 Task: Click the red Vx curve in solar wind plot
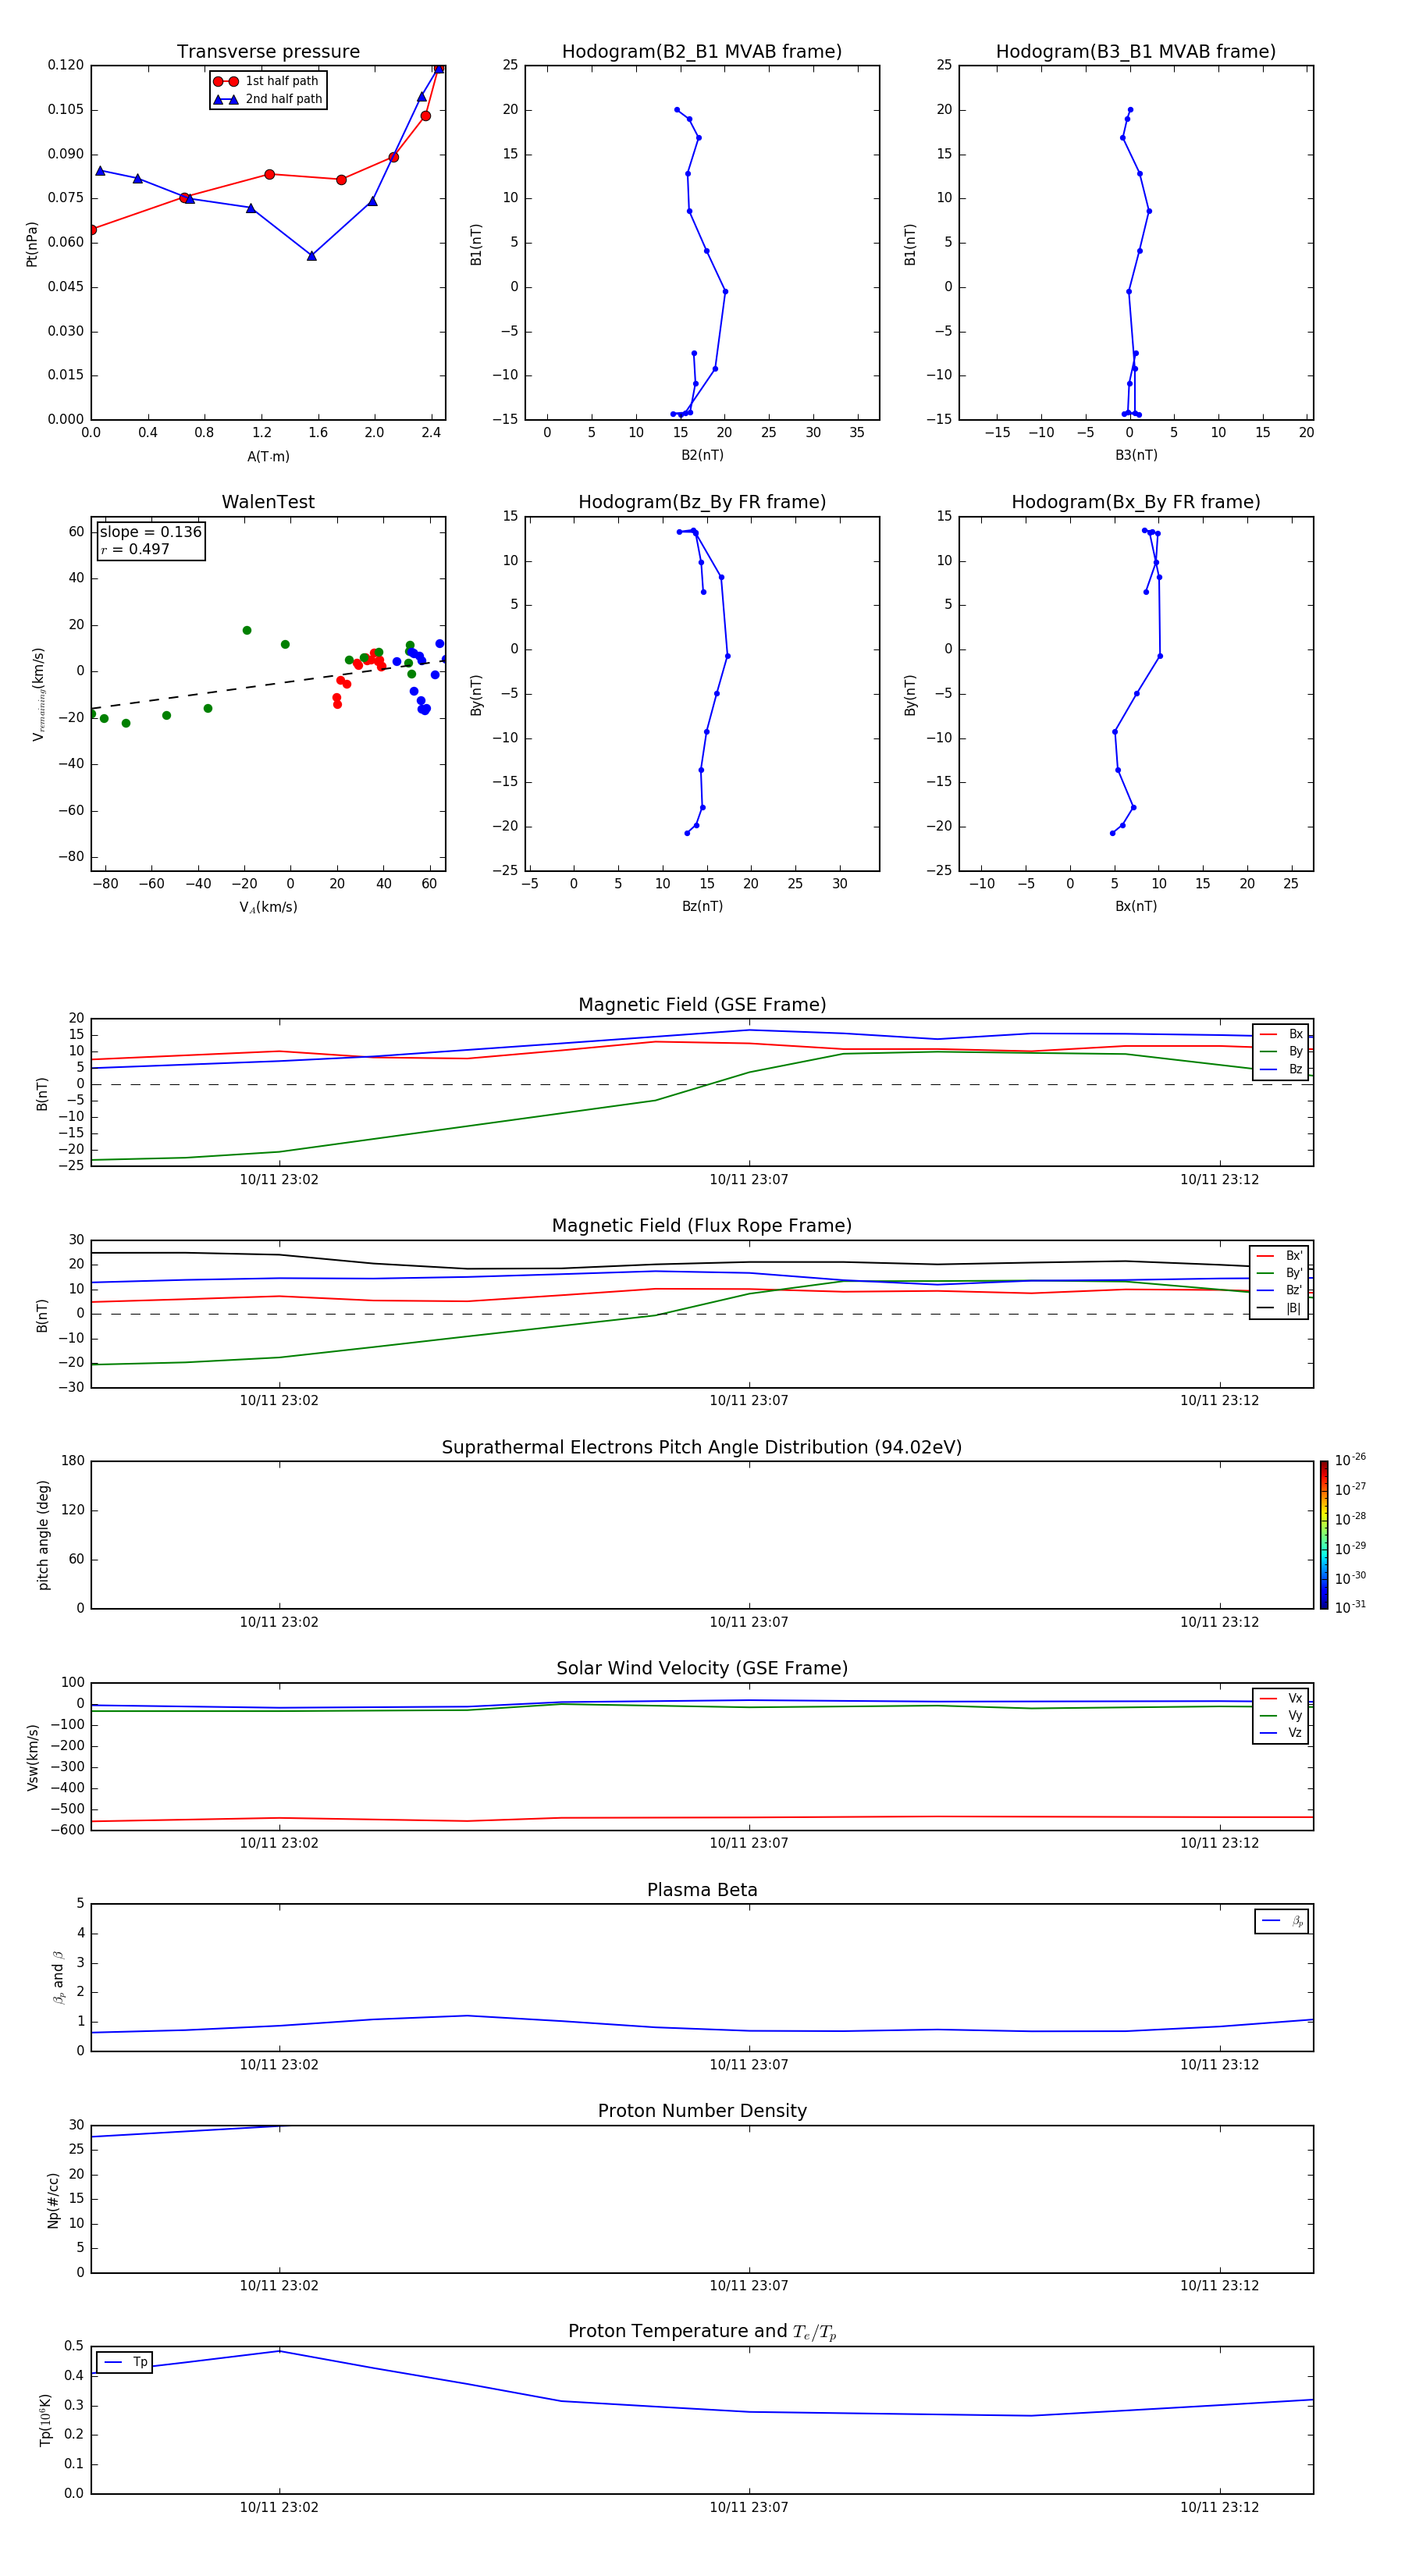pyautogui.click(x=702, y=1817)
